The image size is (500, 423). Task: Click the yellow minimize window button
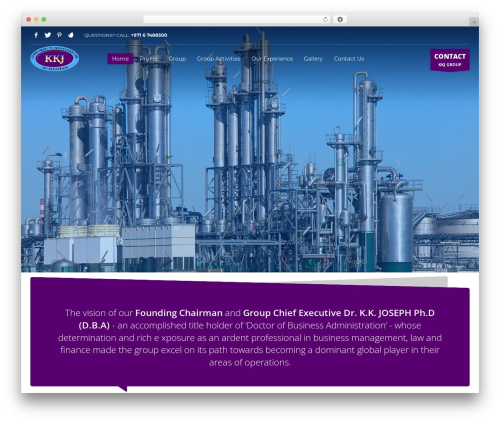pos(36,19)
